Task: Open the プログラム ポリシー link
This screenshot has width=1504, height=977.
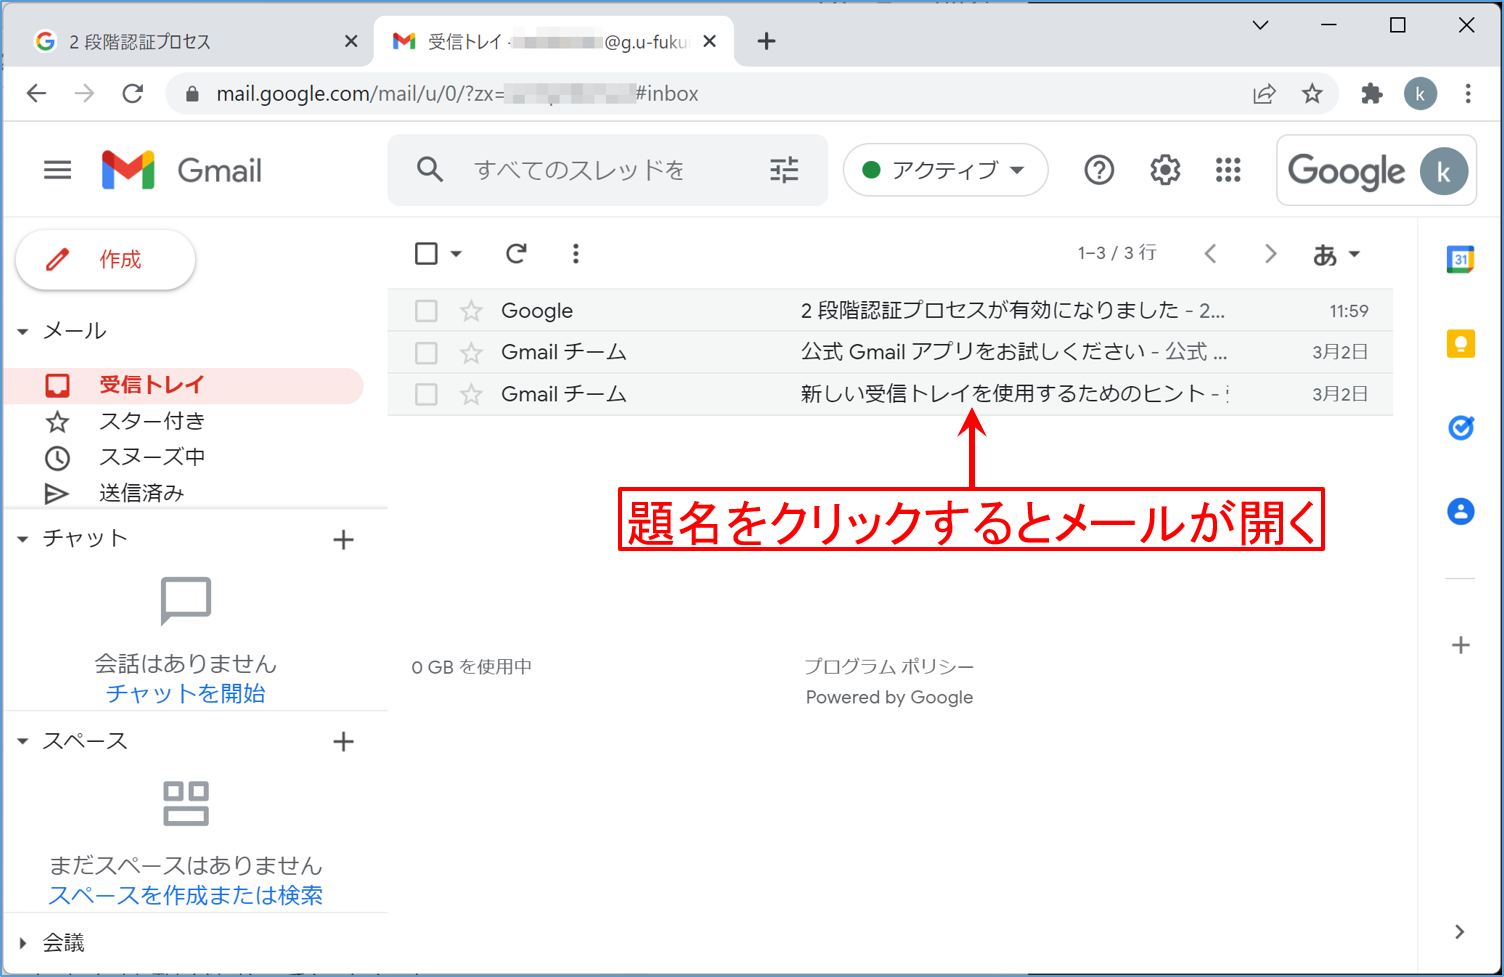Action: (889, 667)
